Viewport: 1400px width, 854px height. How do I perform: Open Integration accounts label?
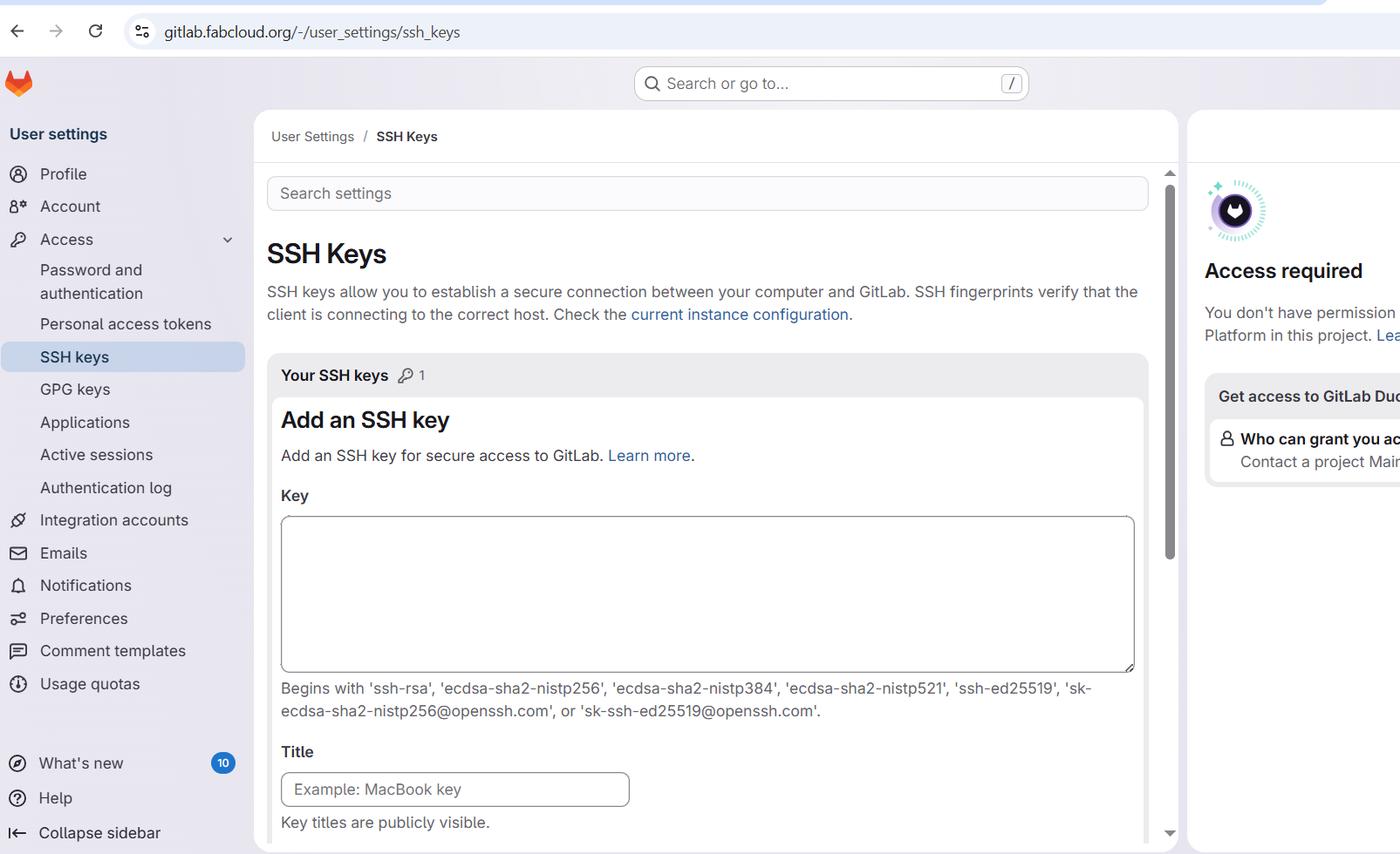click(114, 520)
